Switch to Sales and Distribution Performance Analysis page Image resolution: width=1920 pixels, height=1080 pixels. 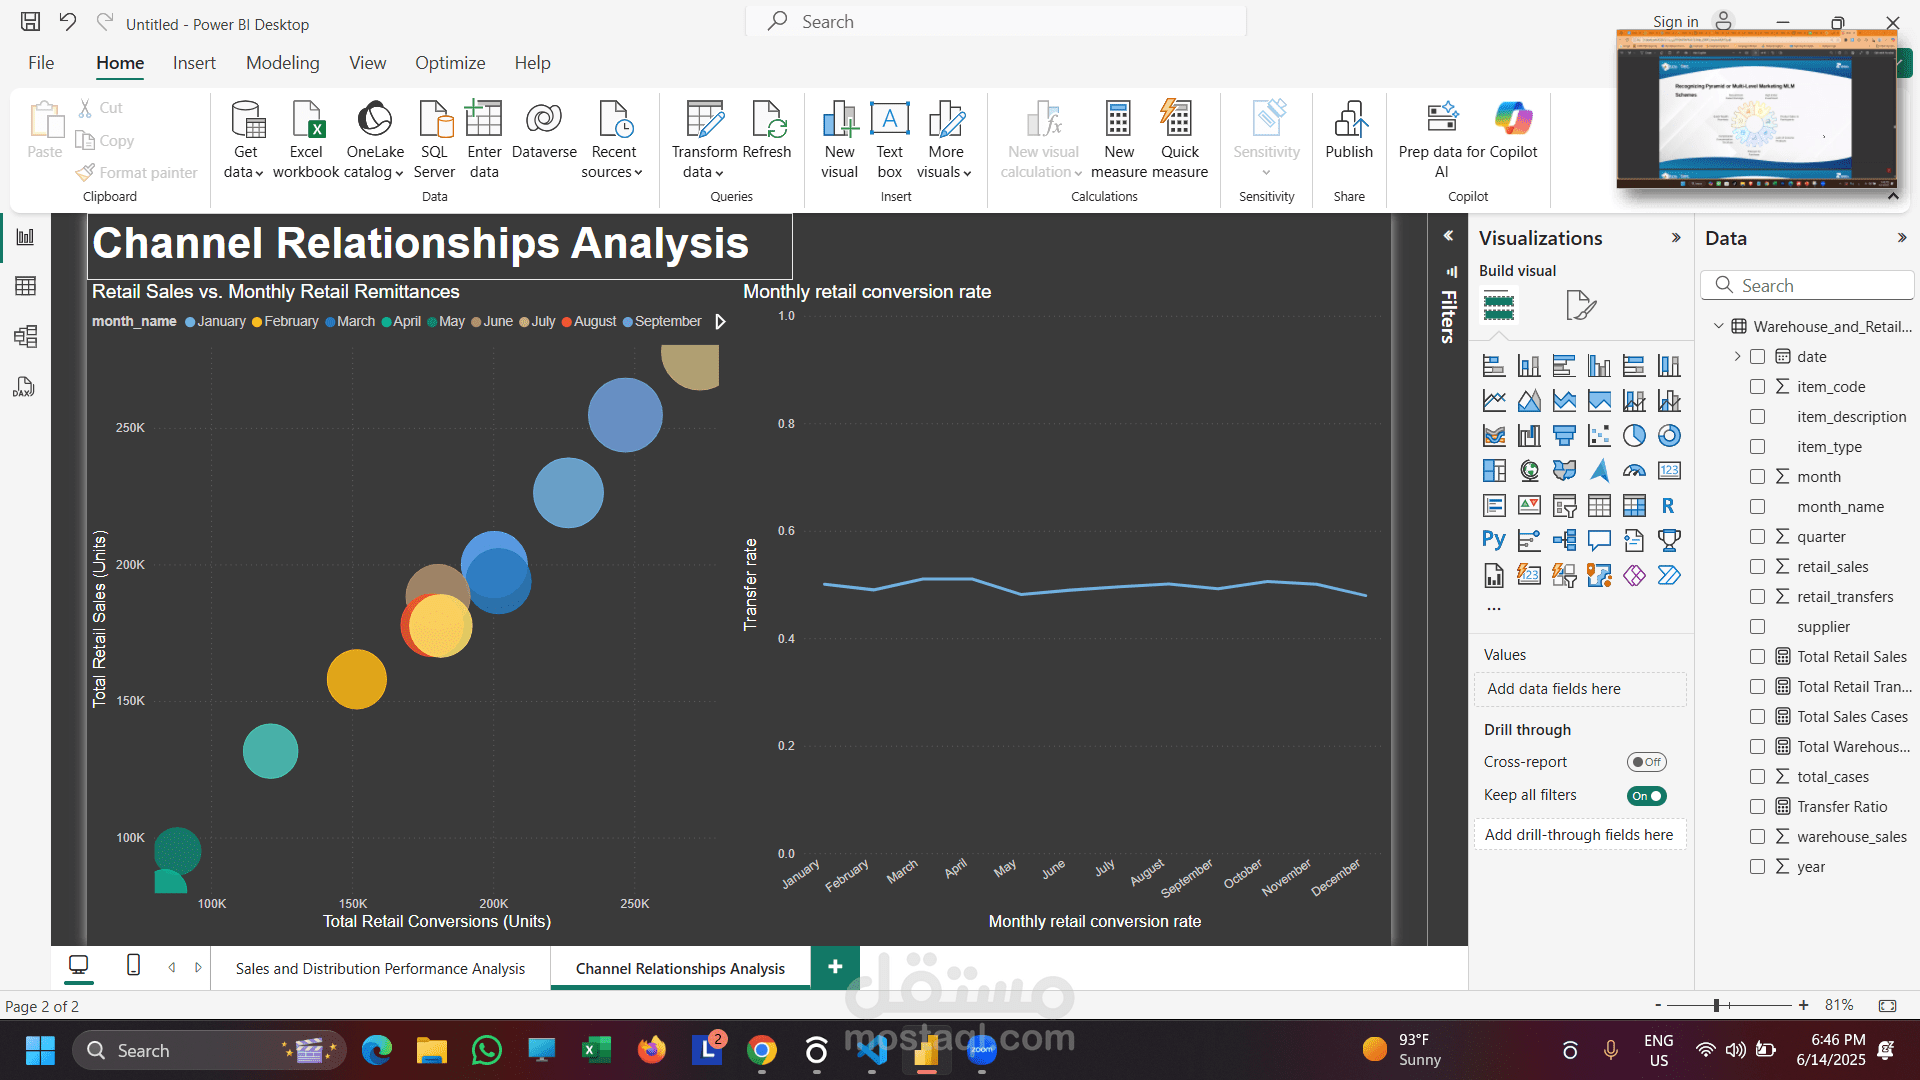coord(380,968)
